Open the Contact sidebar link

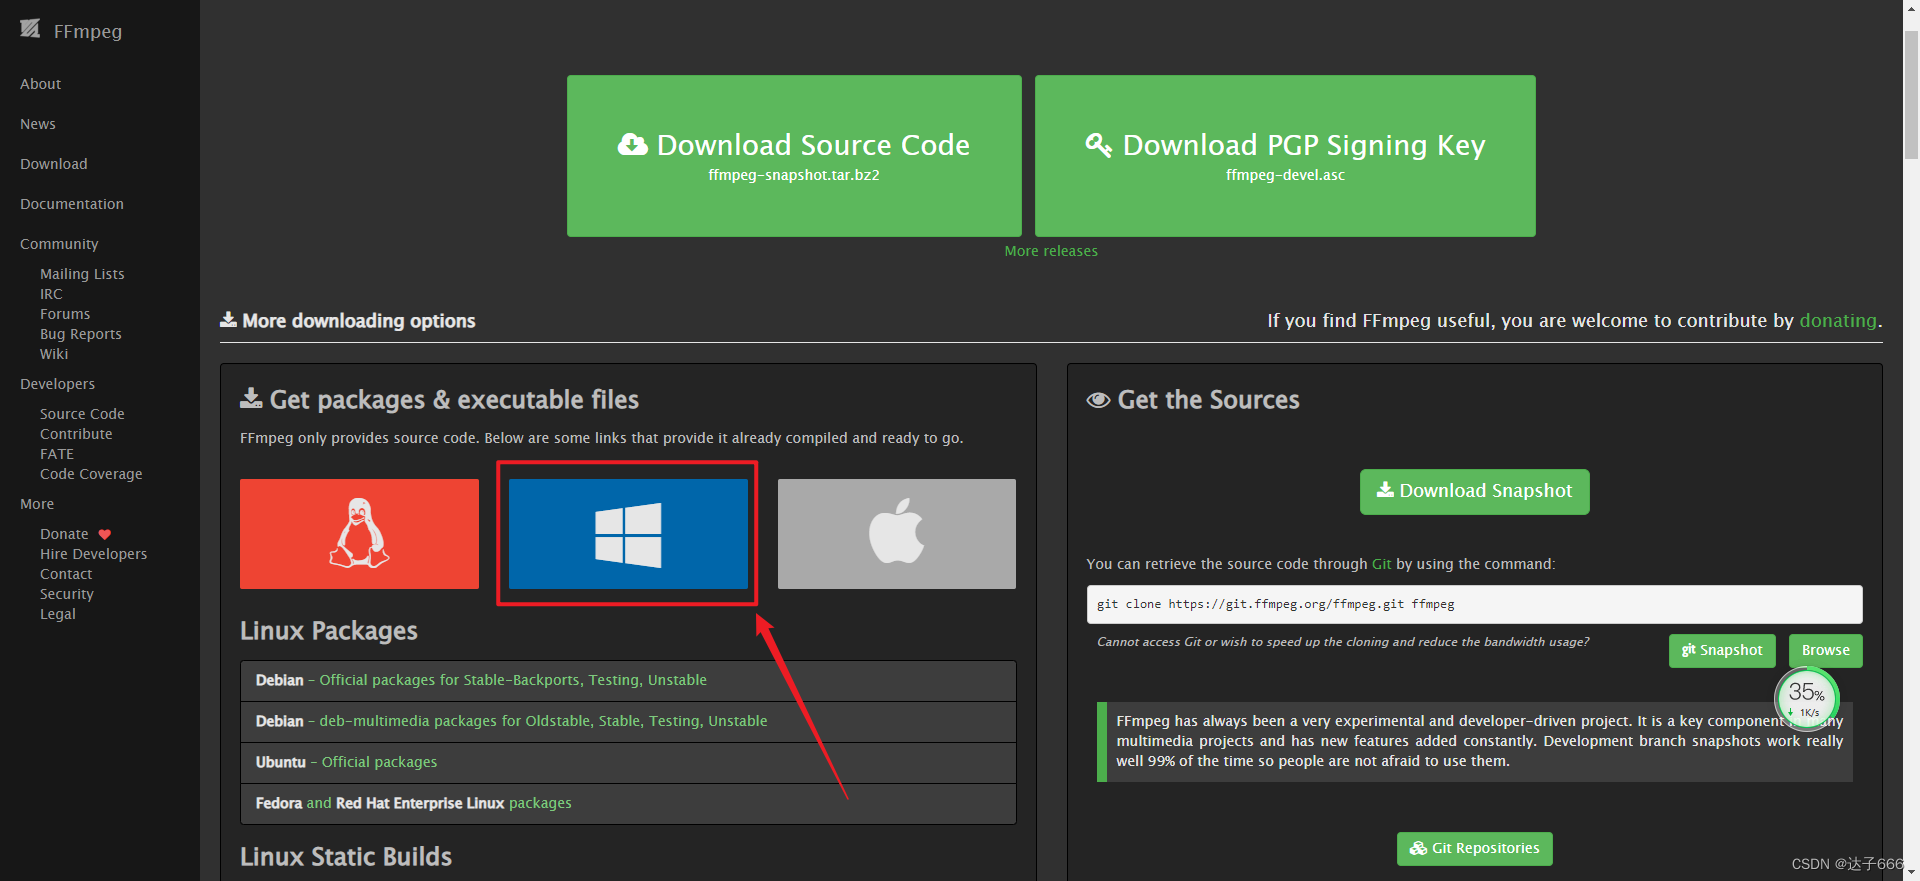(x=66, y=574)
